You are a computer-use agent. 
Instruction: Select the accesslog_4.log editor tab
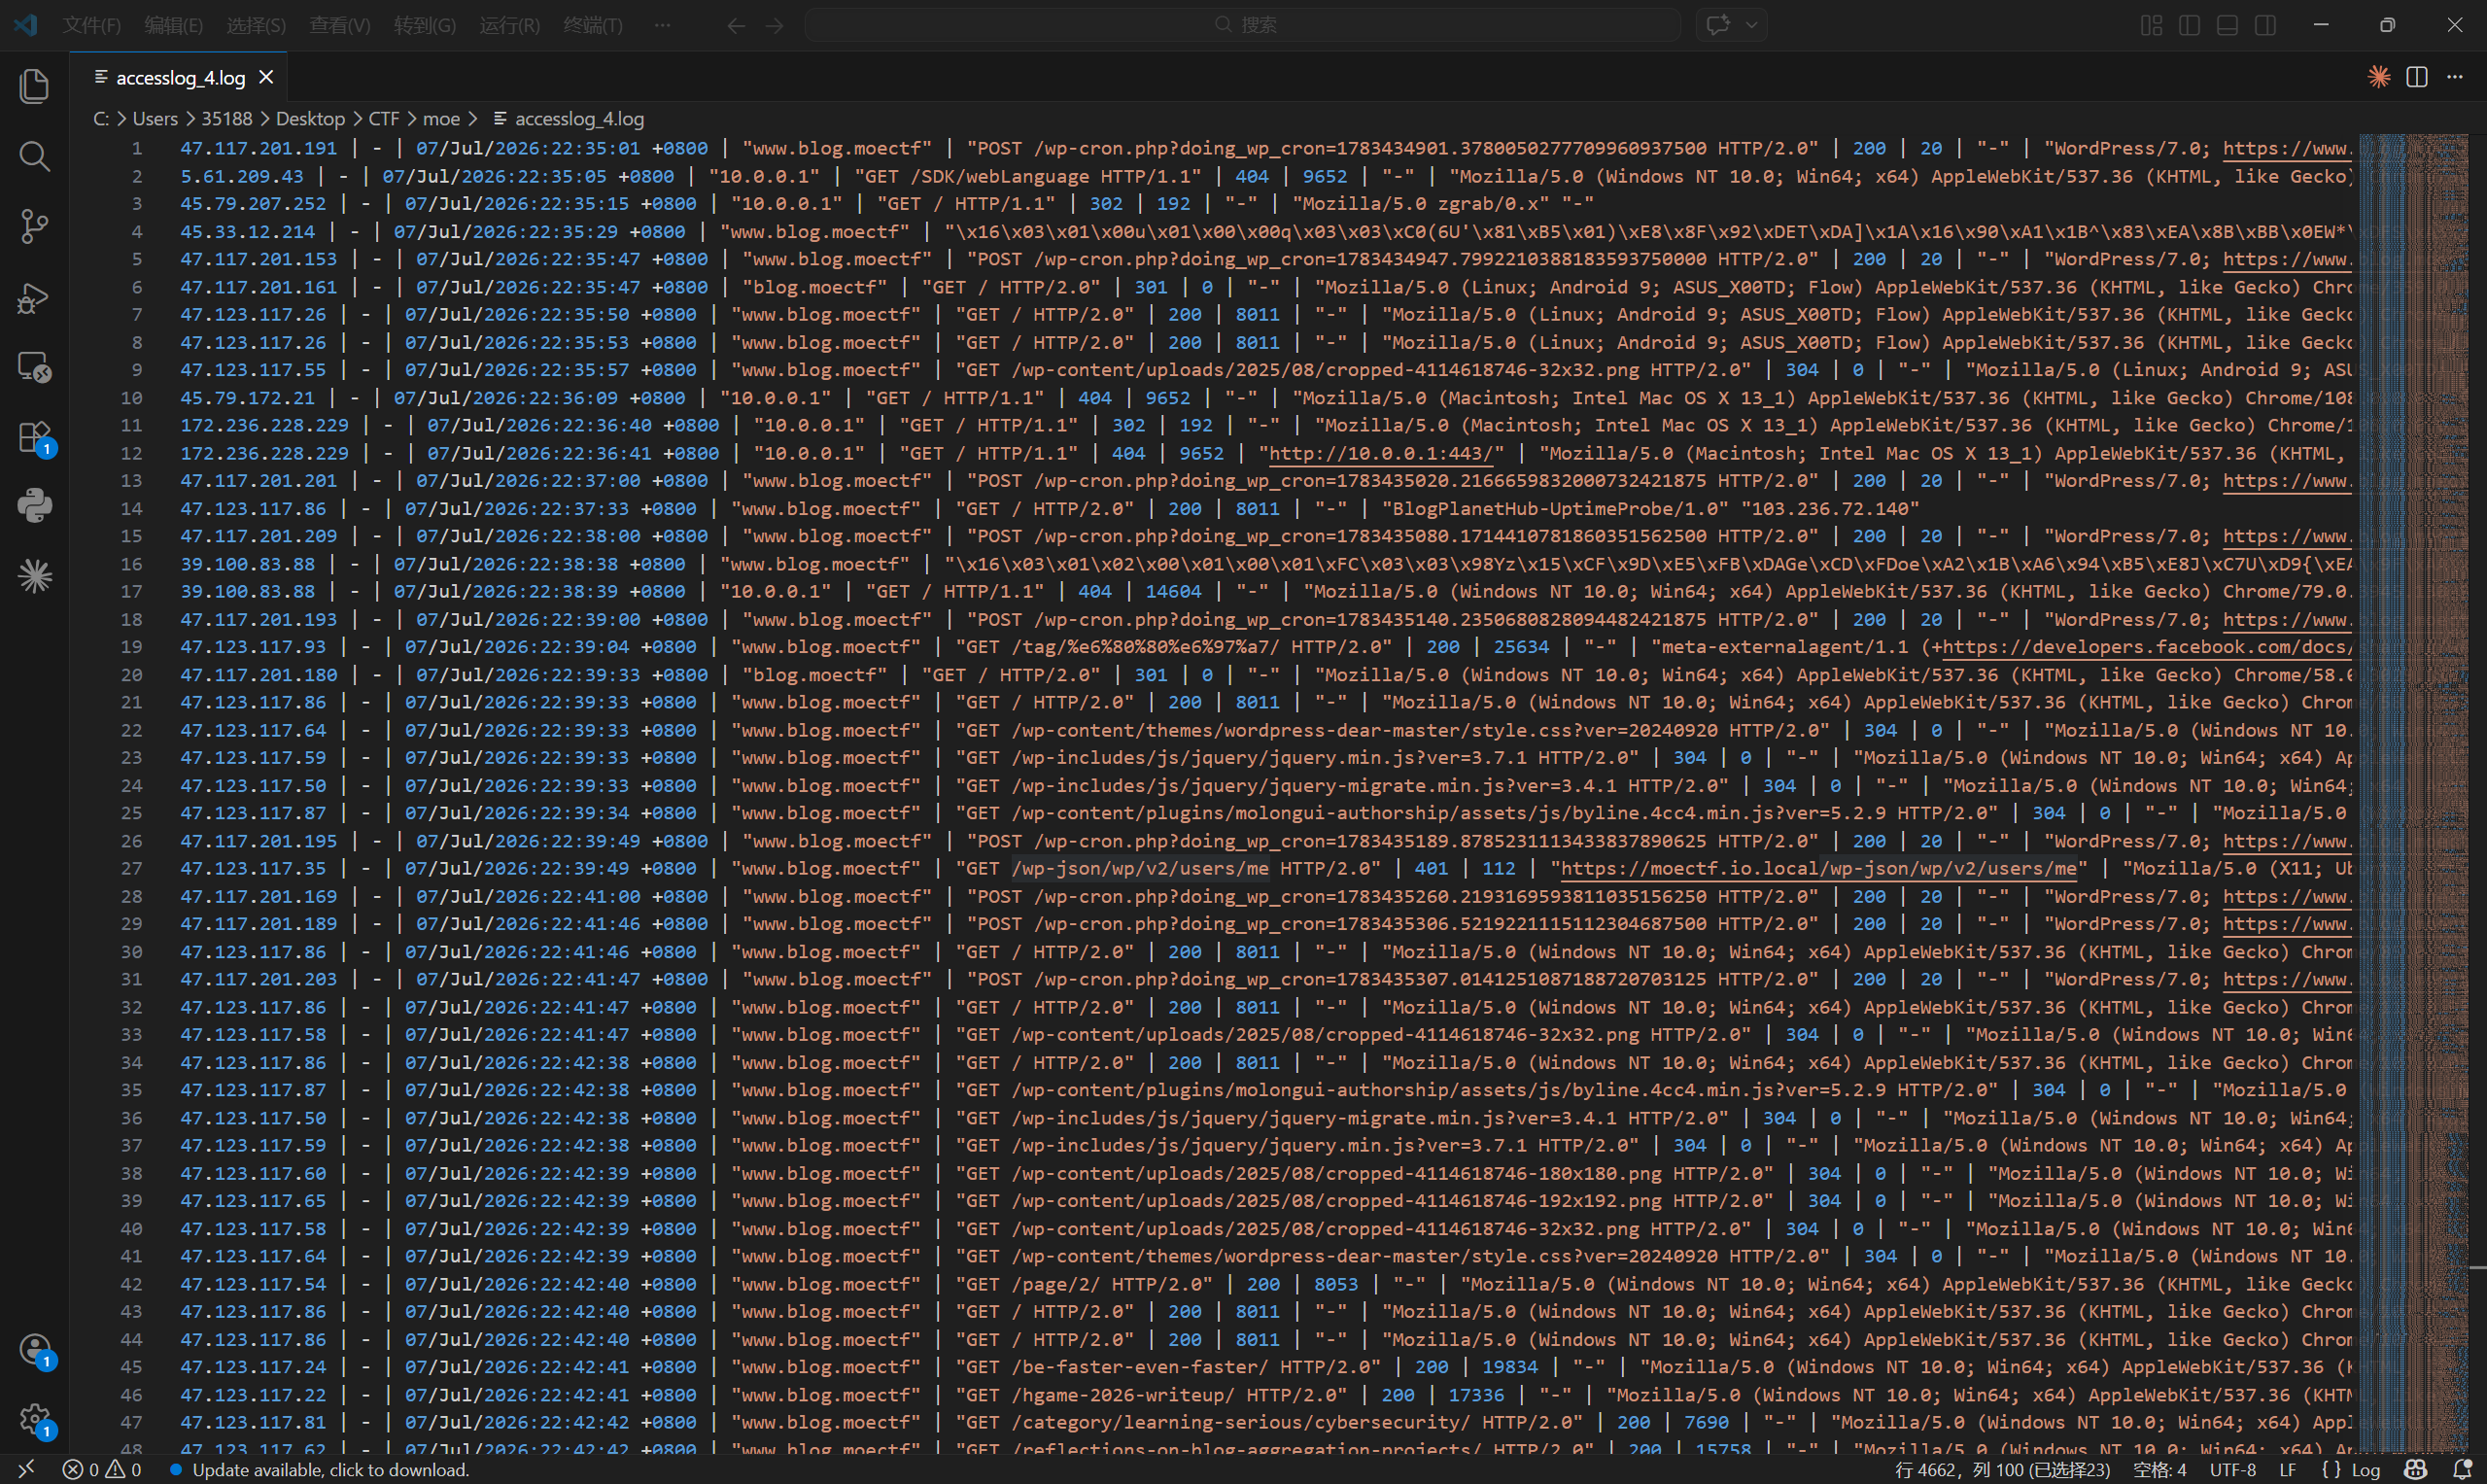tap(180, 77)
